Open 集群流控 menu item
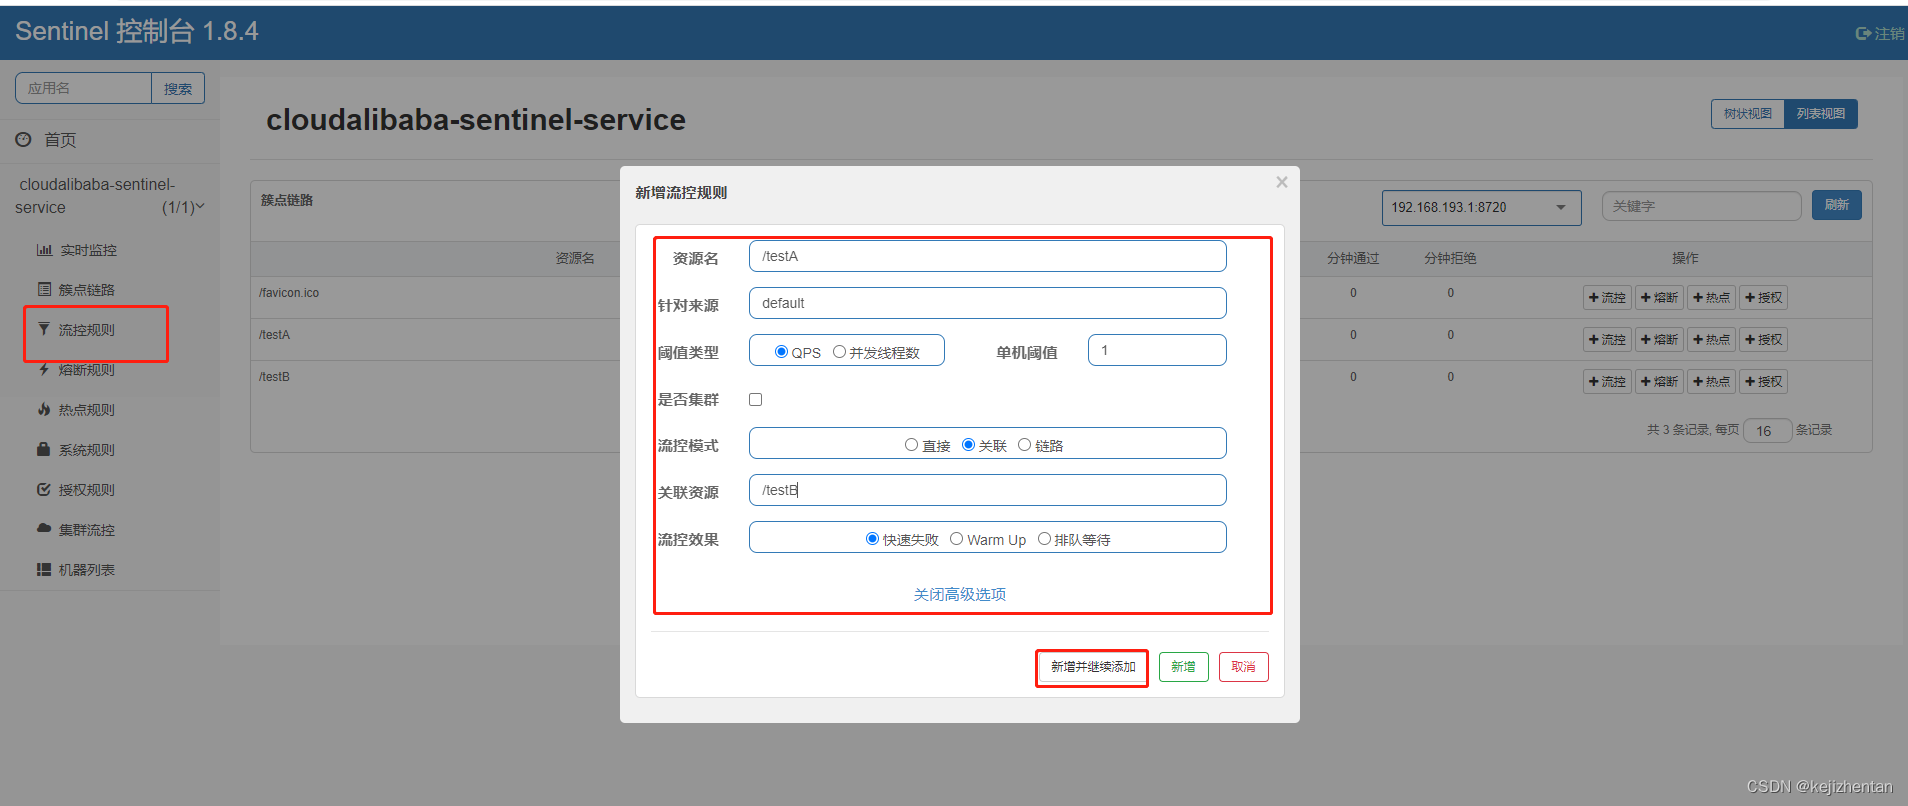The width and height of the screenshot is (1908, 806). click(x=87, y=530)
